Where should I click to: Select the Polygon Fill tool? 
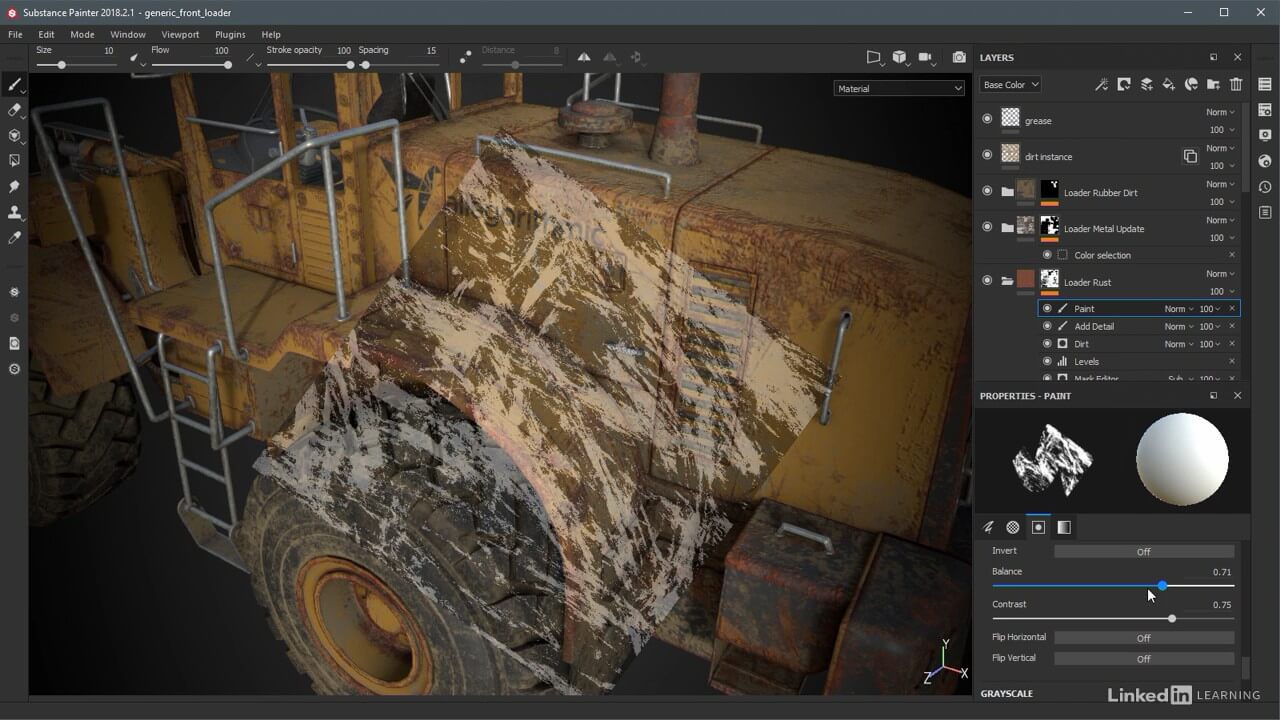[14, 160]
